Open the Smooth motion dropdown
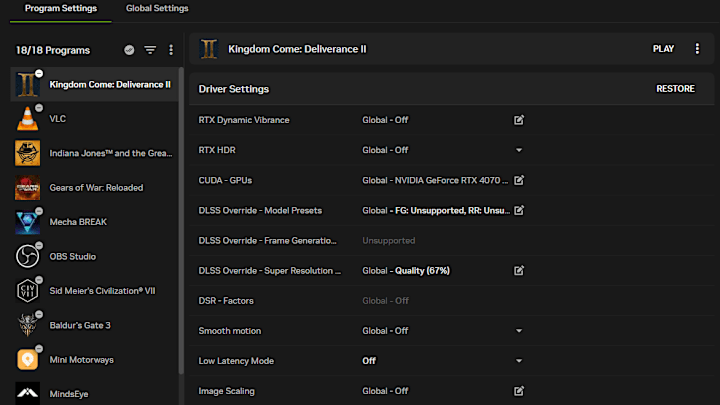The height and width of the screenshot is (405, 720). [x=518, y=331]
